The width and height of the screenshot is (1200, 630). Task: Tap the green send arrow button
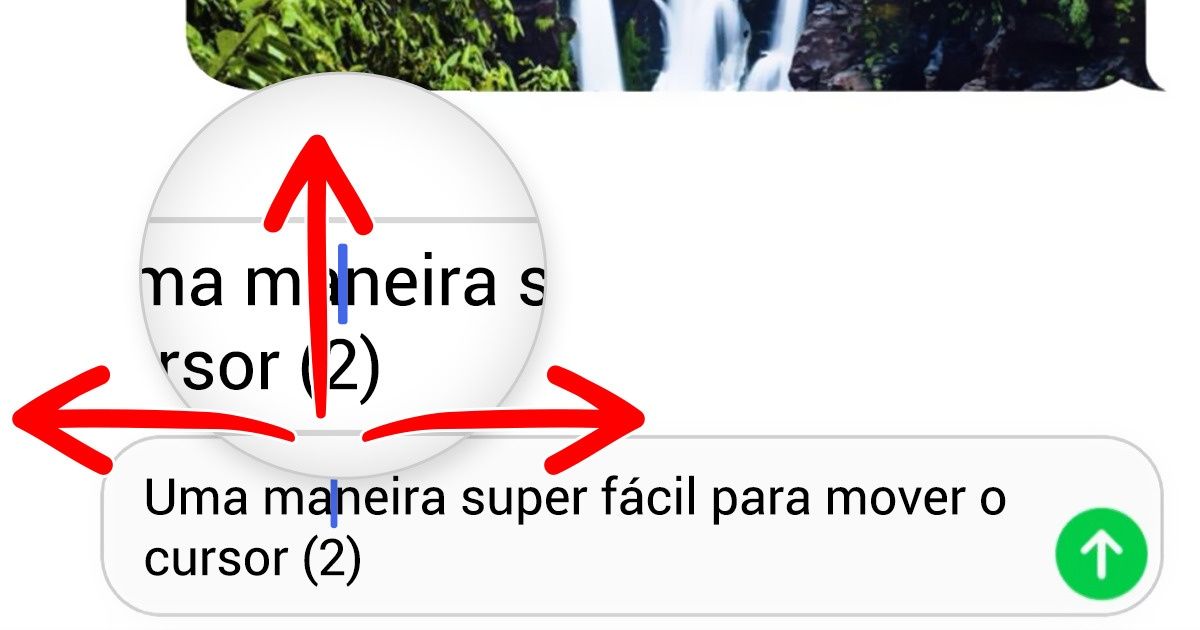1101,555
